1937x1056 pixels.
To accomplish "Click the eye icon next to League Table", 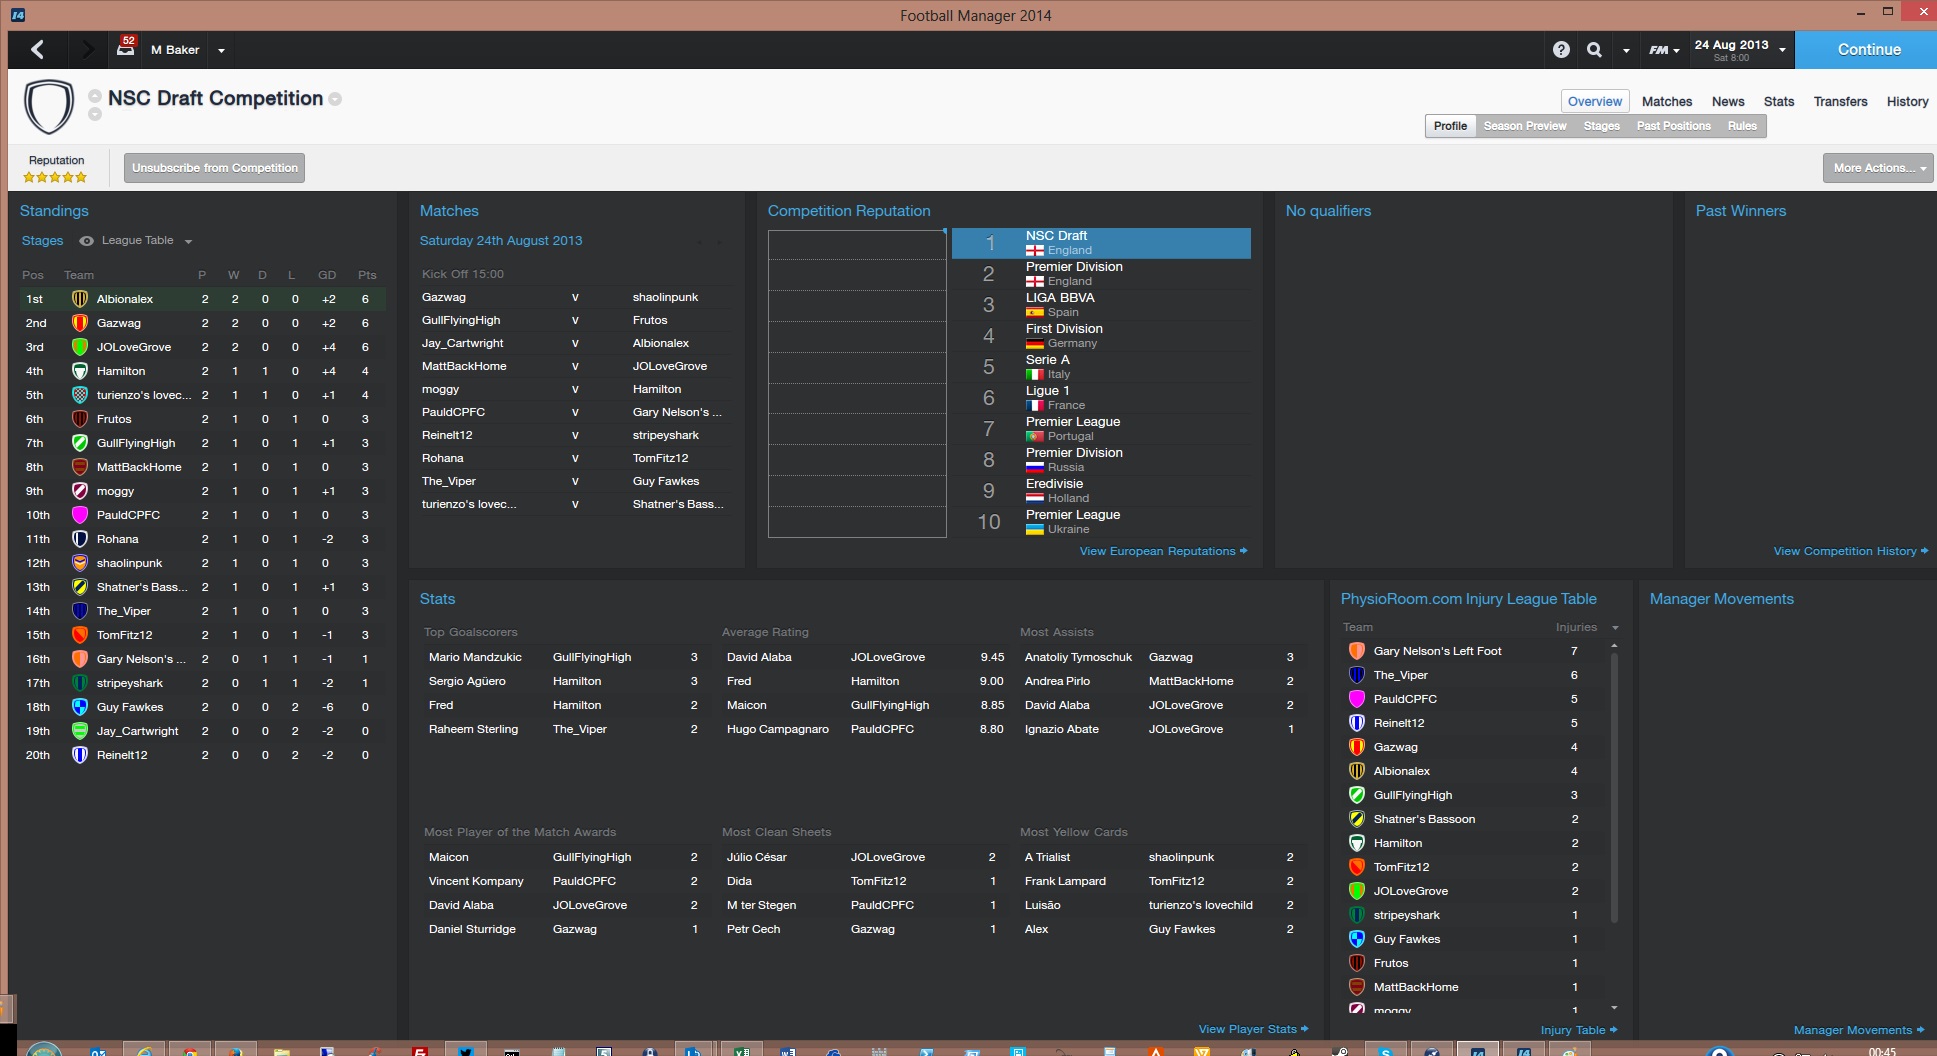I will tap(87, 241).
